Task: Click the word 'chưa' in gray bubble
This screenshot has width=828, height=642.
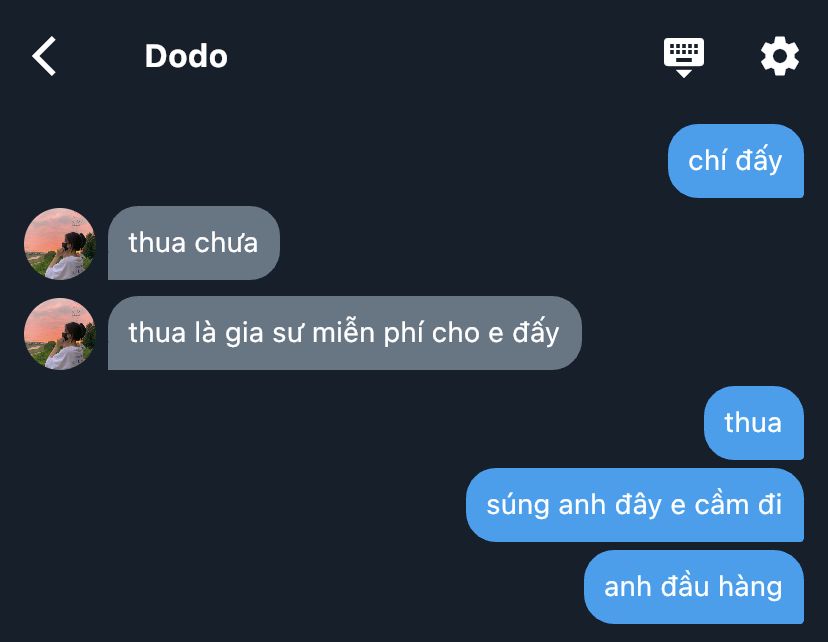Action: click(226, 243)
